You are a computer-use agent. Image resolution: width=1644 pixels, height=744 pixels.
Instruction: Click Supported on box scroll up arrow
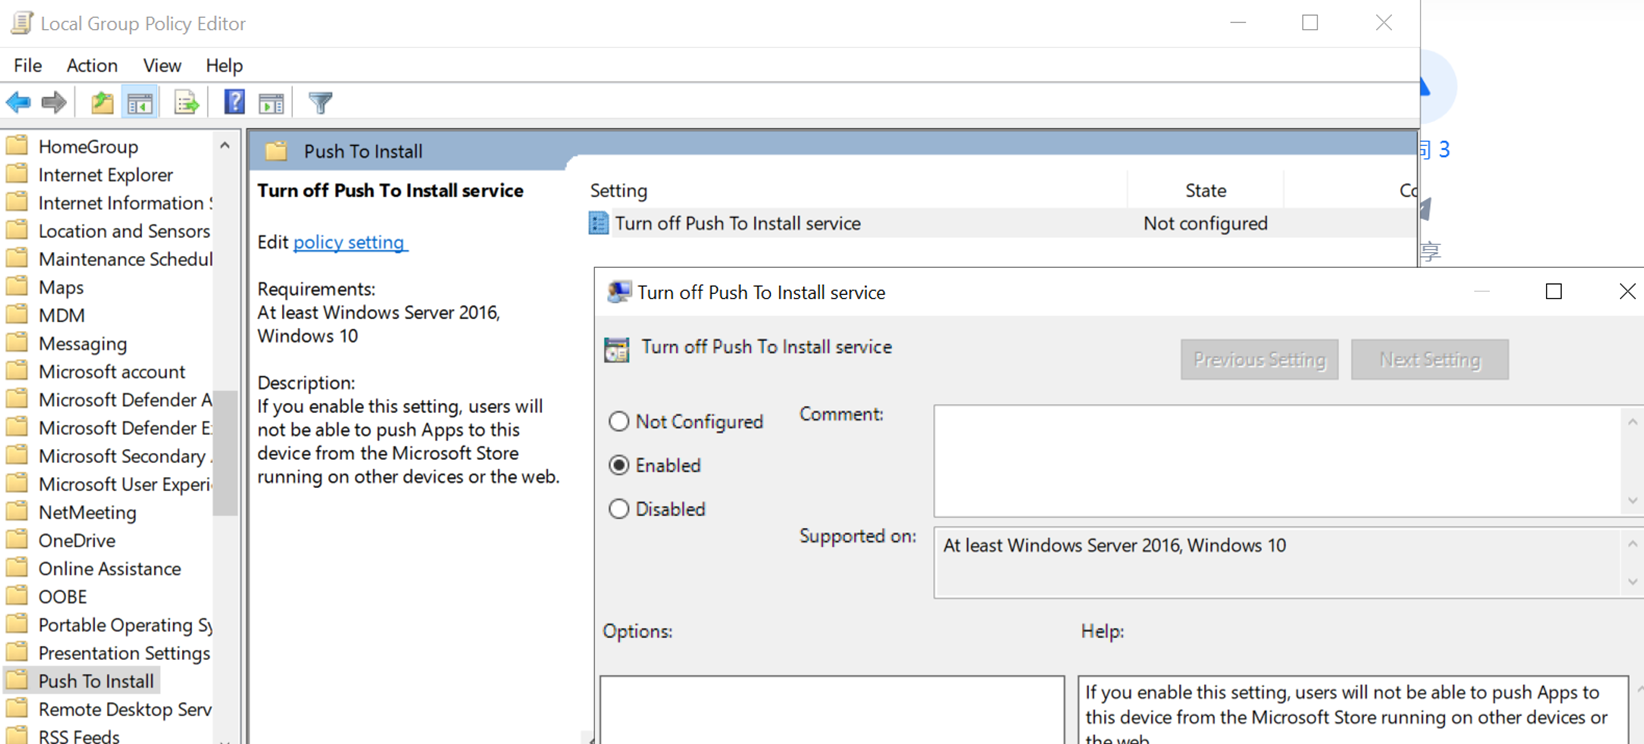(x=1633, y=544)
